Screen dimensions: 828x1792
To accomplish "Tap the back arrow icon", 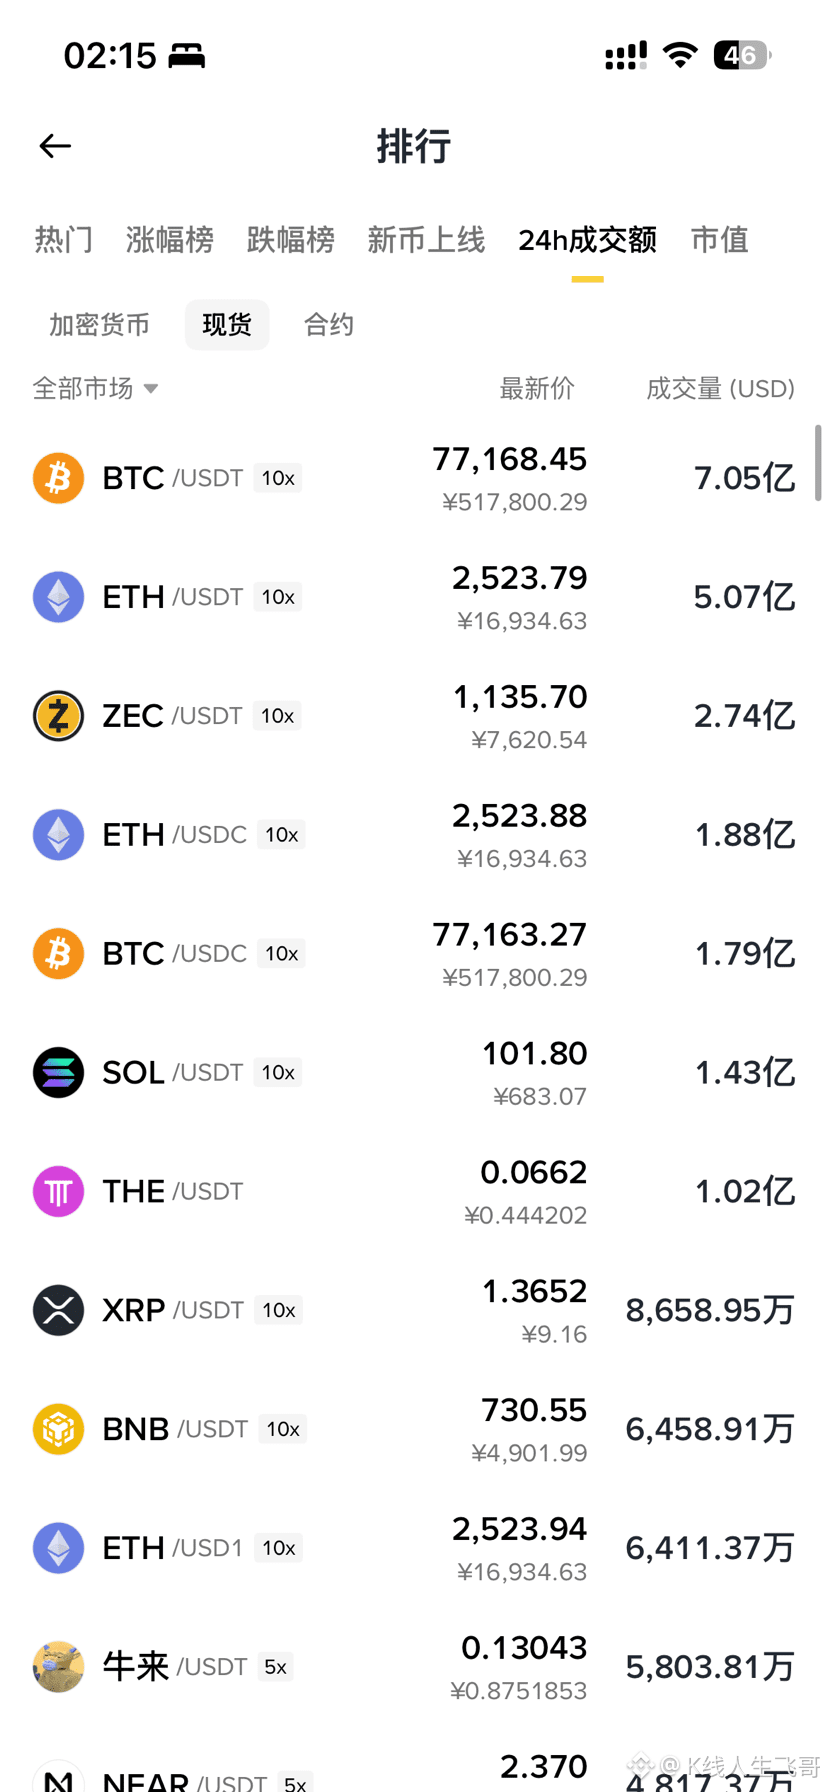I will coord(55,146).
